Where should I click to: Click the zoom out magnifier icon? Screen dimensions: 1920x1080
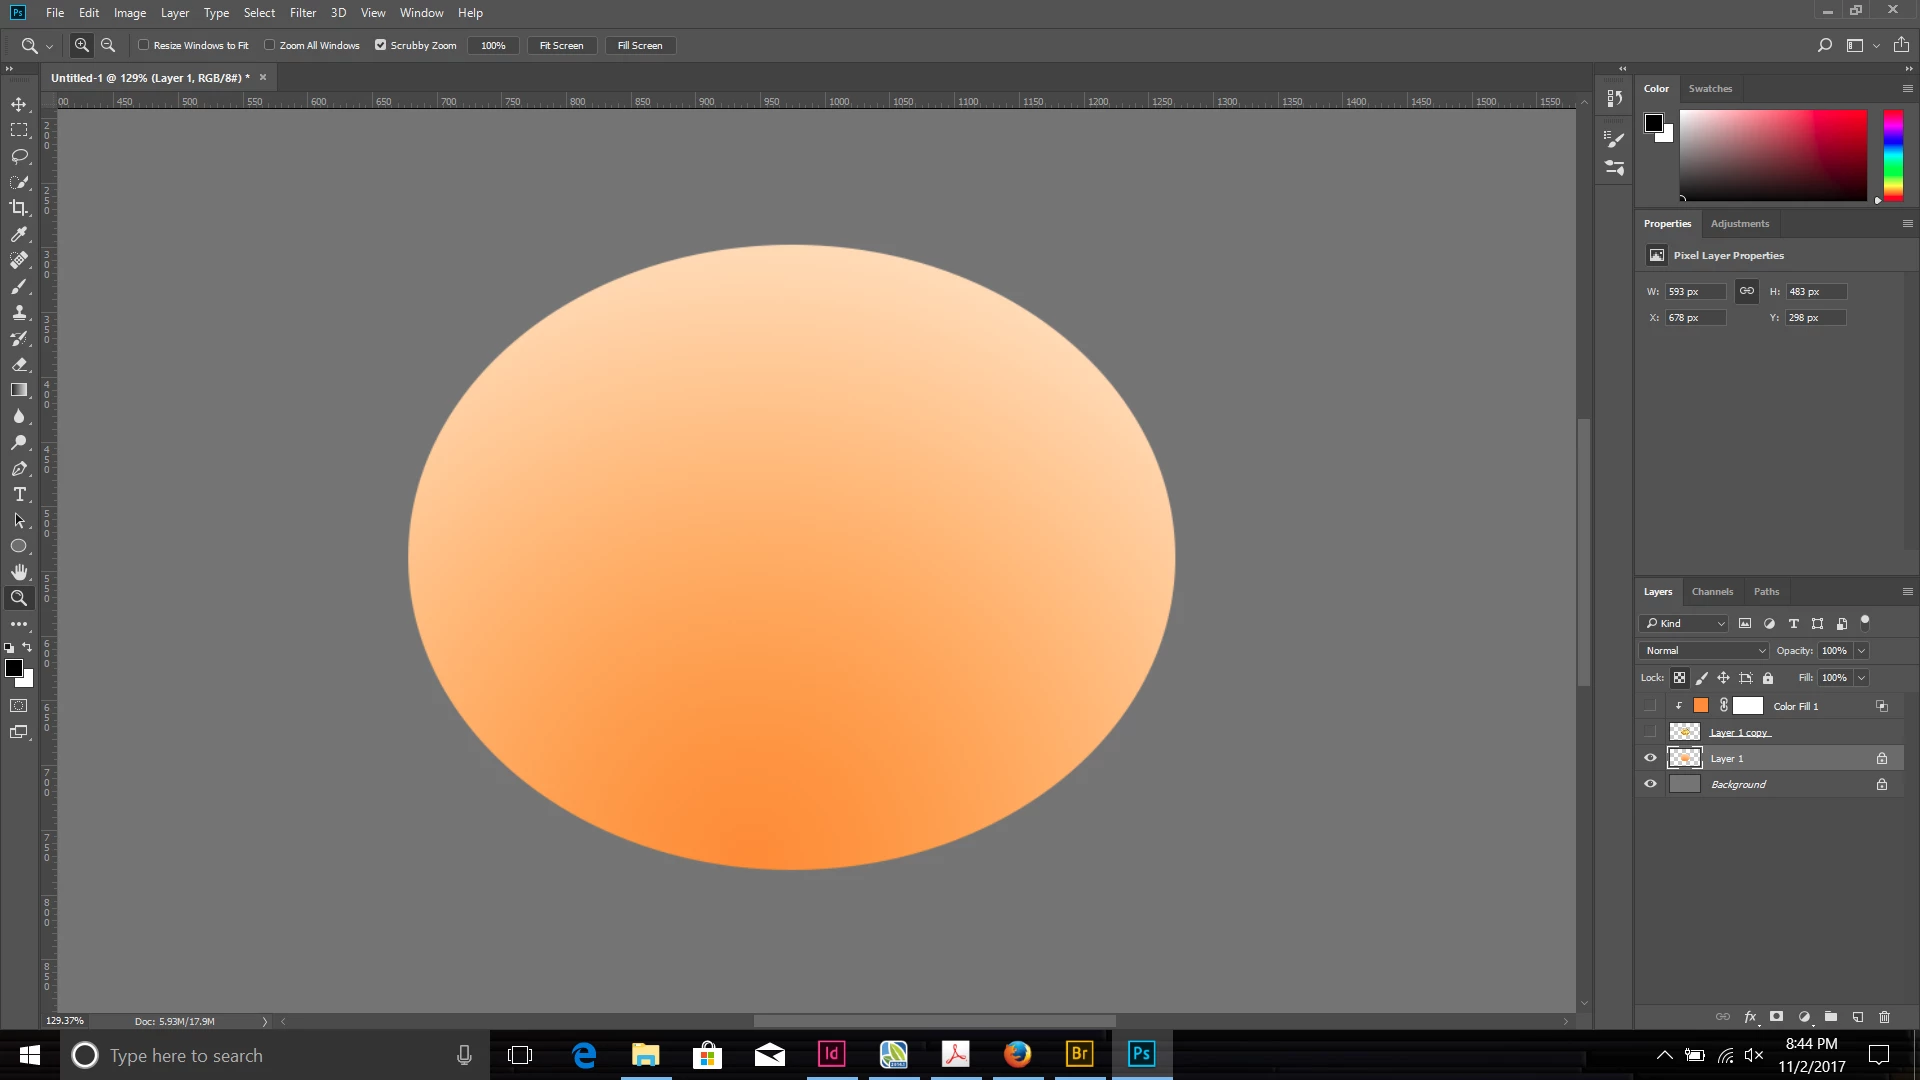108,45
